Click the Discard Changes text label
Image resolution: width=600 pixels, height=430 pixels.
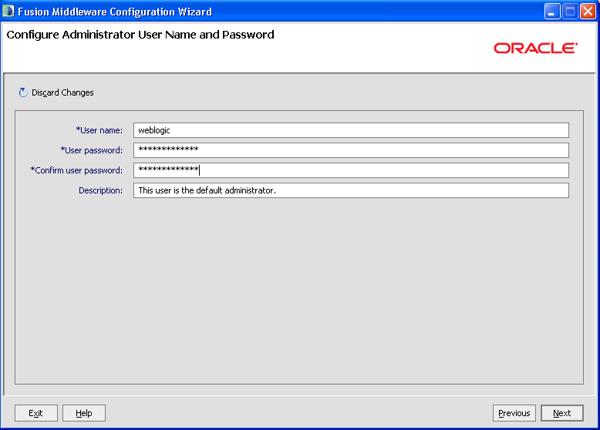[x=64, y=93]
